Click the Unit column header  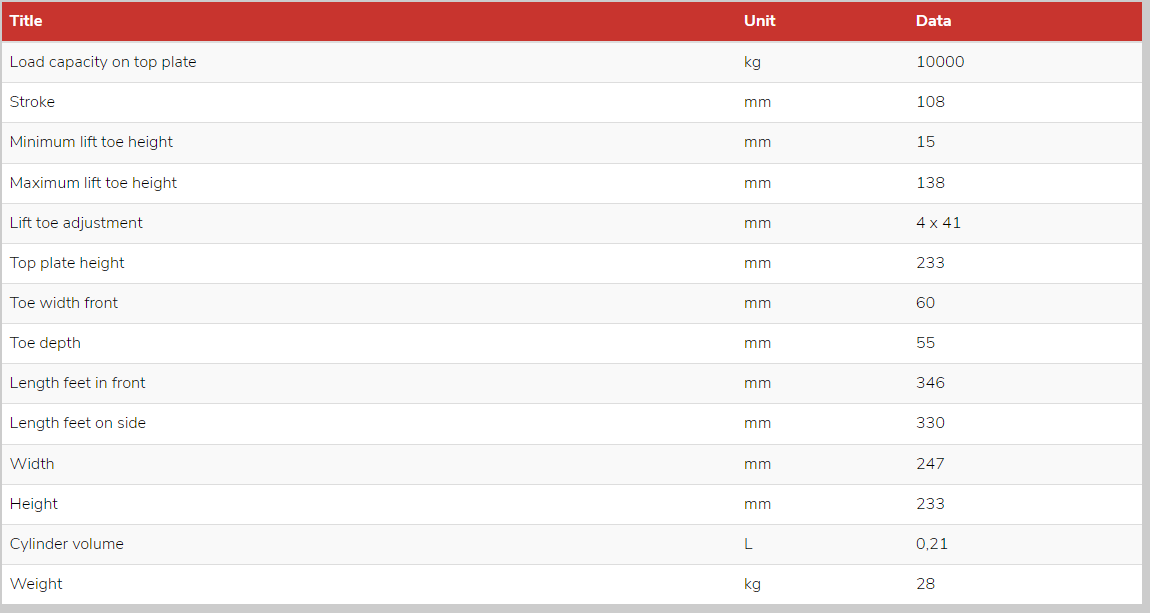pos(759,21)
